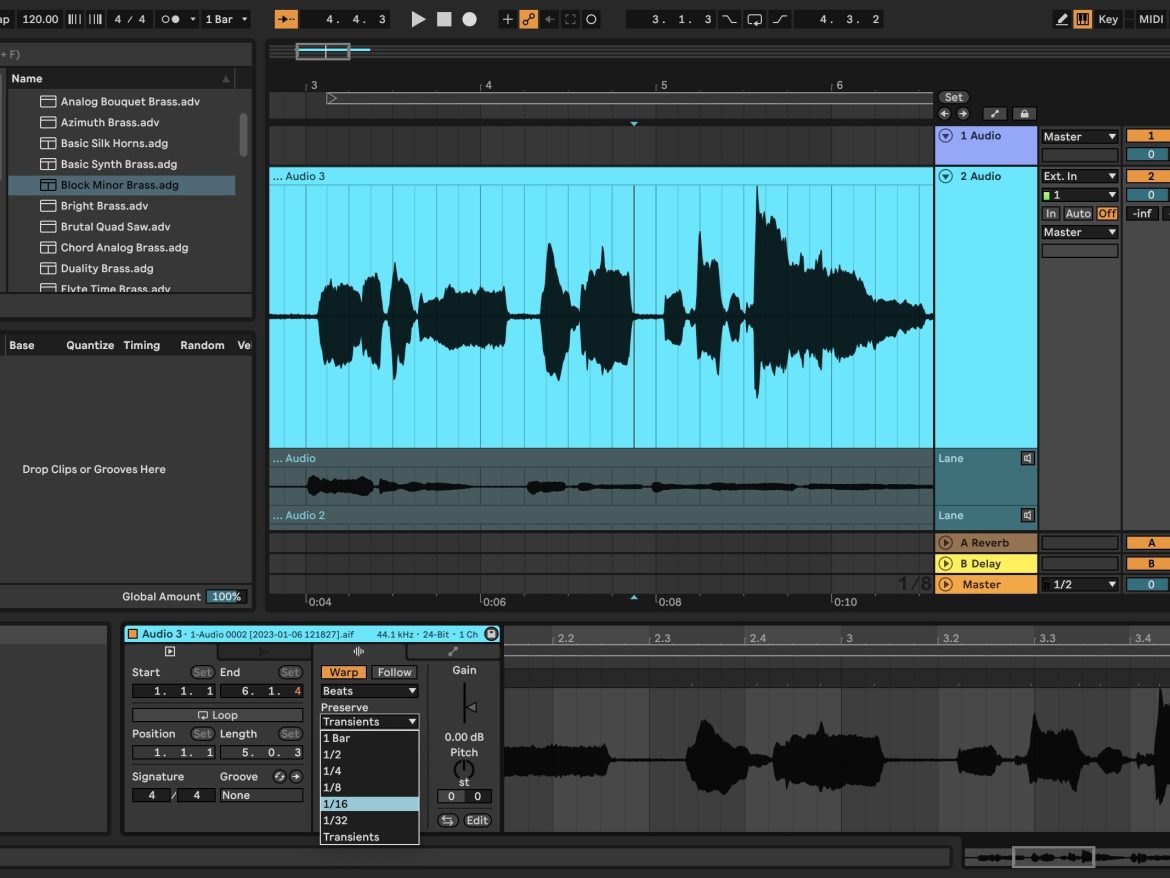Disable Warp in the clip view

click(343, 672)
